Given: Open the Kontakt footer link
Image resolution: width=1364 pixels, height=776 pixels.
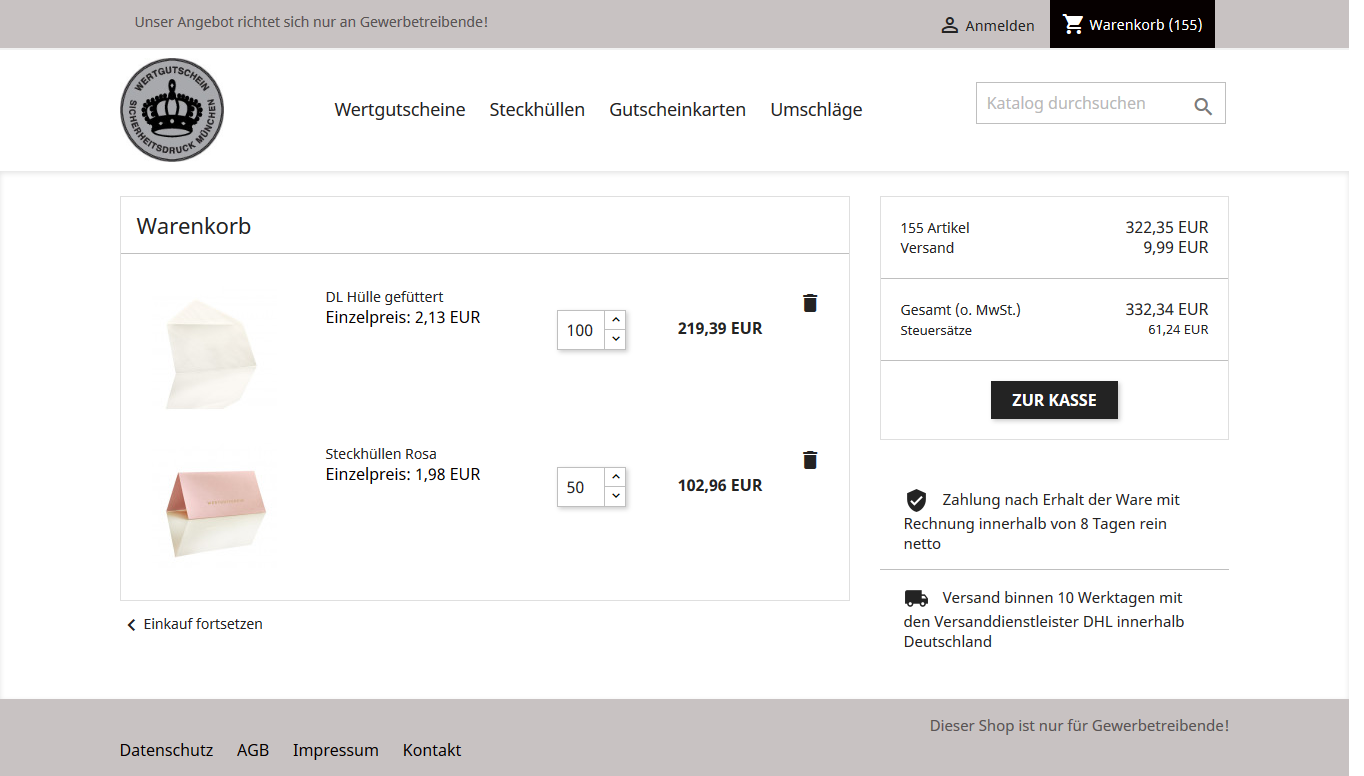Looking at the screenshot, I should click(x=432, y=750).
